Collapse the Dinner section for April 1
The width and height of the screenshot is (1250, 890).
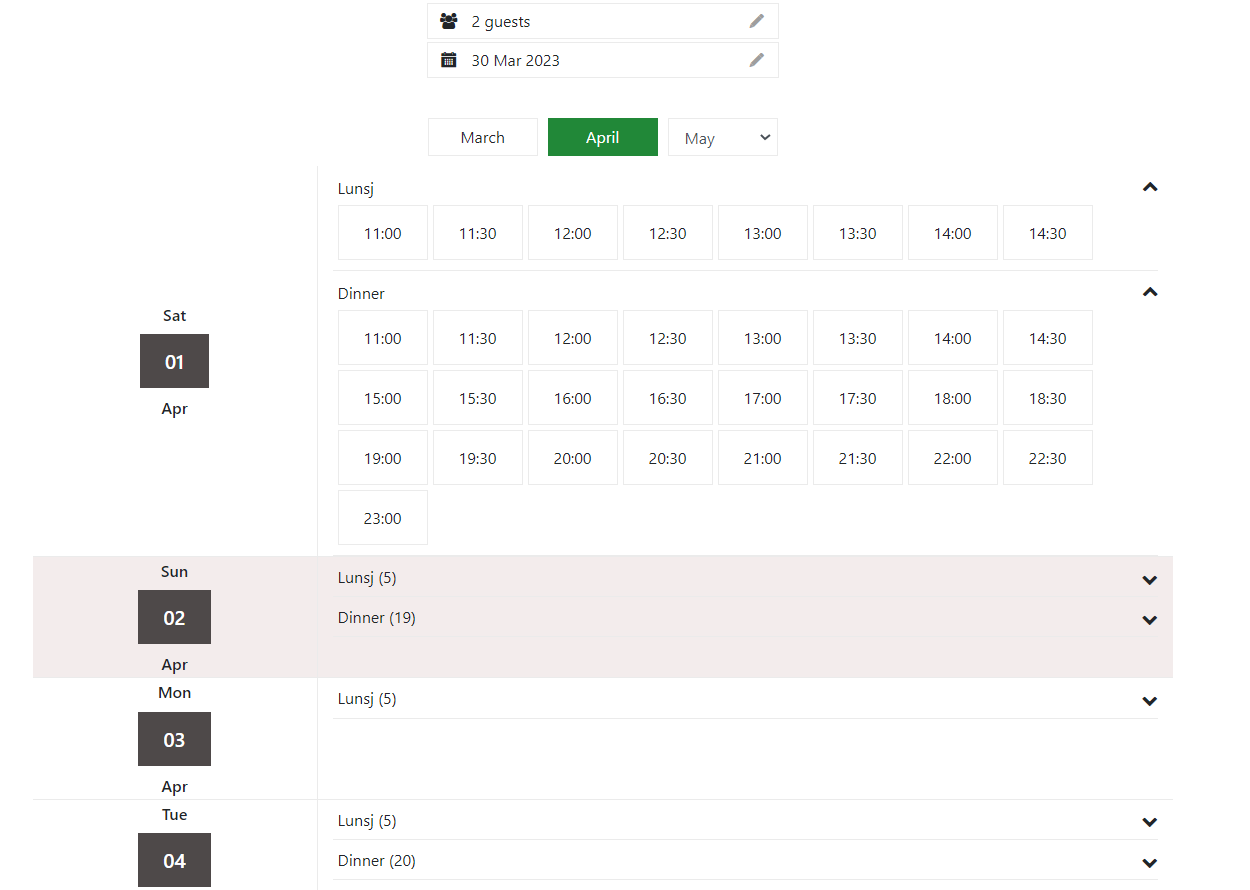pyautogui.click(x=1149, y=291)
